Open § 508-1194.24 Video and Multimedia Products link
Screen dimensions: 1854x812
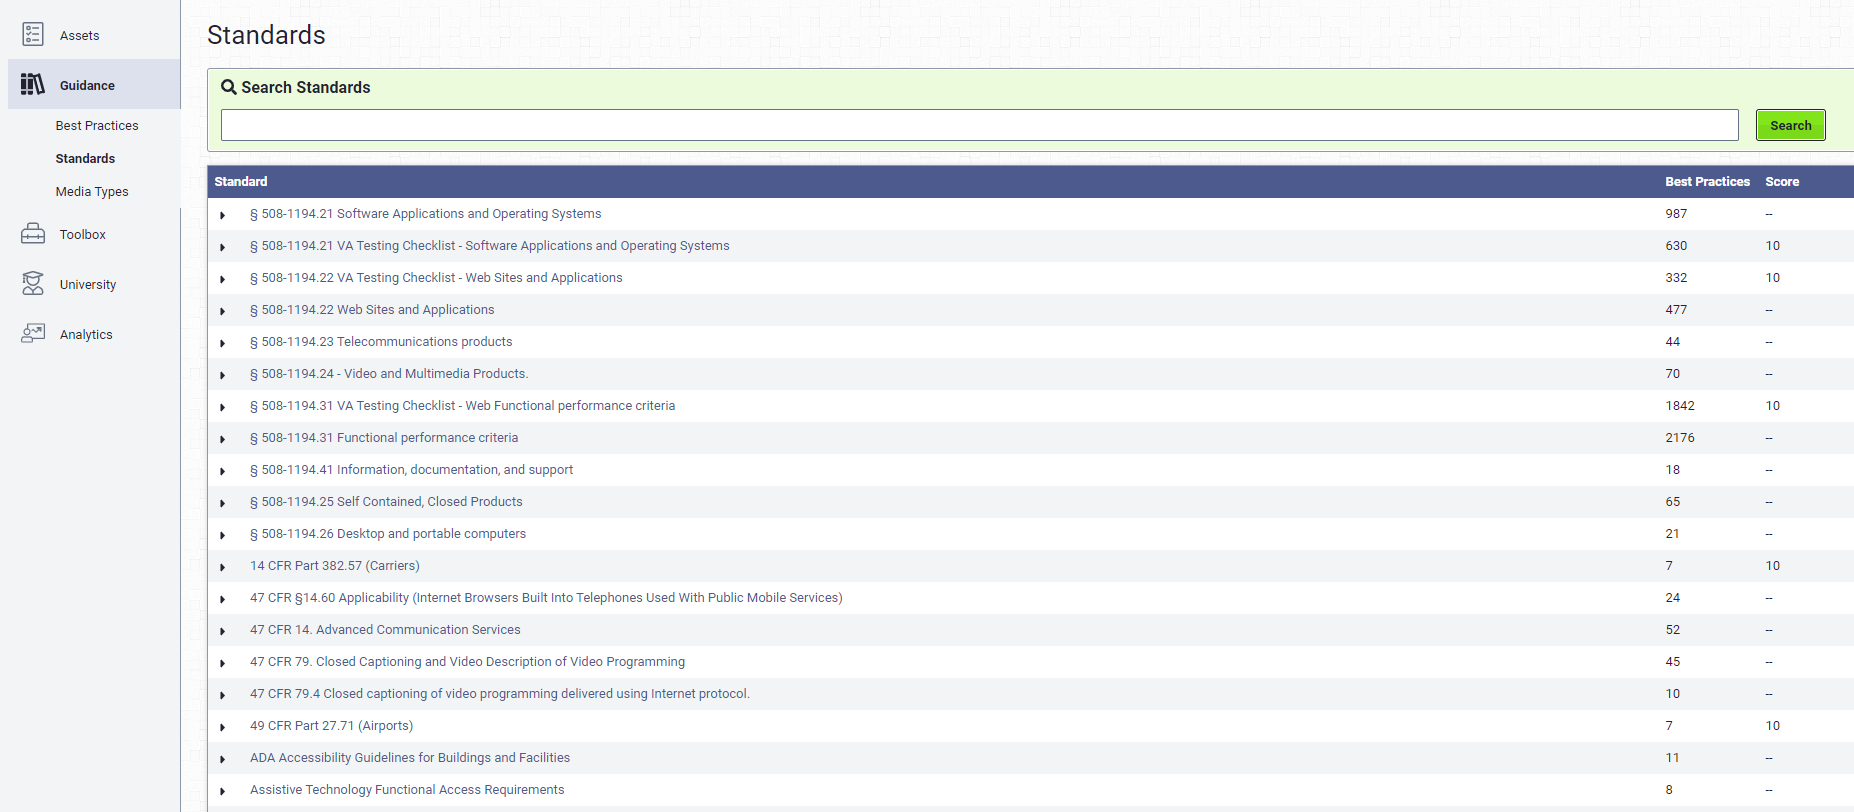coord(389,374)
